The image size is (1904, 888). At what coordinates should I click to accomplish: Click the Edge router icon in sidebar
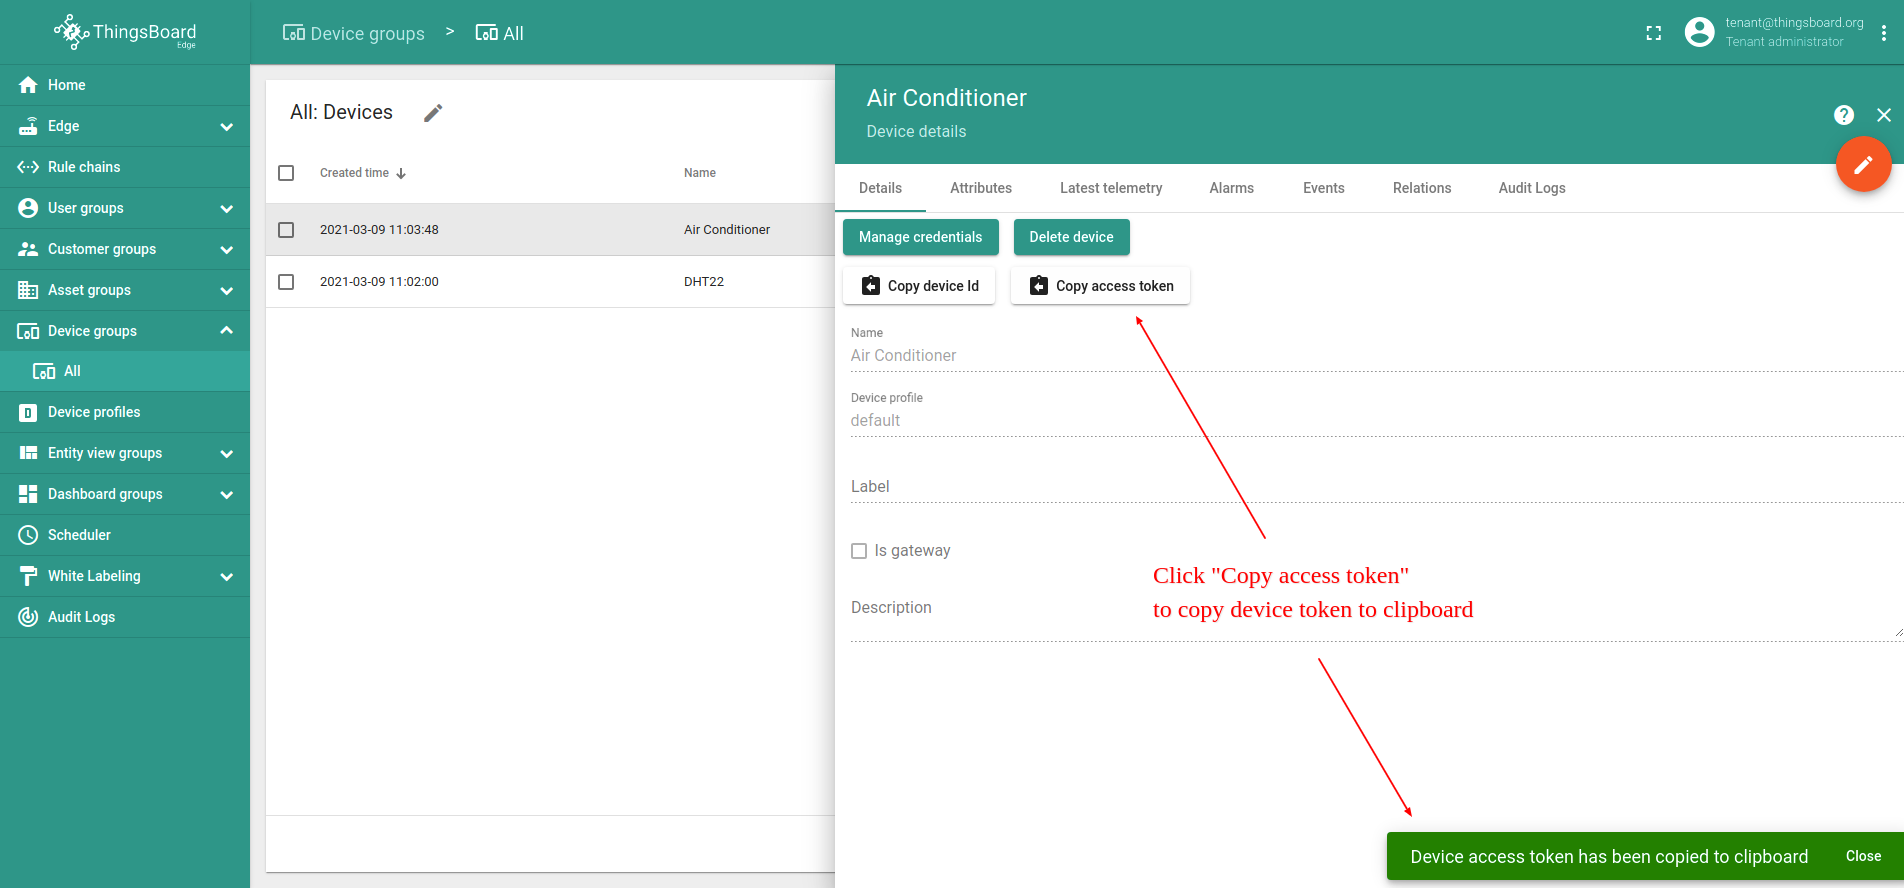(x=28, y=126)
